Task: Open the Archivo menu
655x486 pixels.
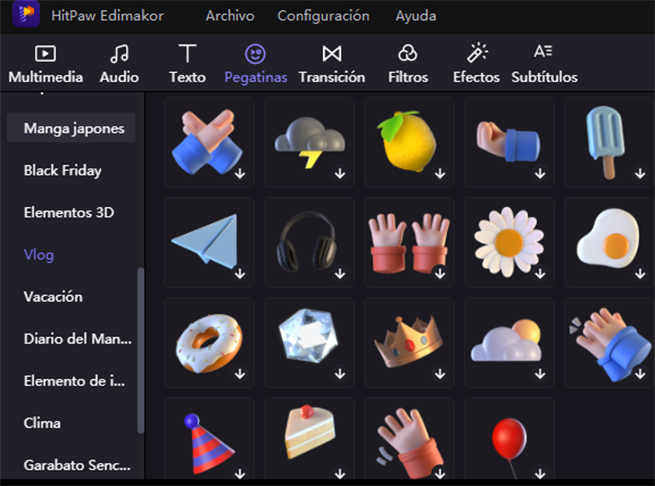Action: click(x=230, y=16)
